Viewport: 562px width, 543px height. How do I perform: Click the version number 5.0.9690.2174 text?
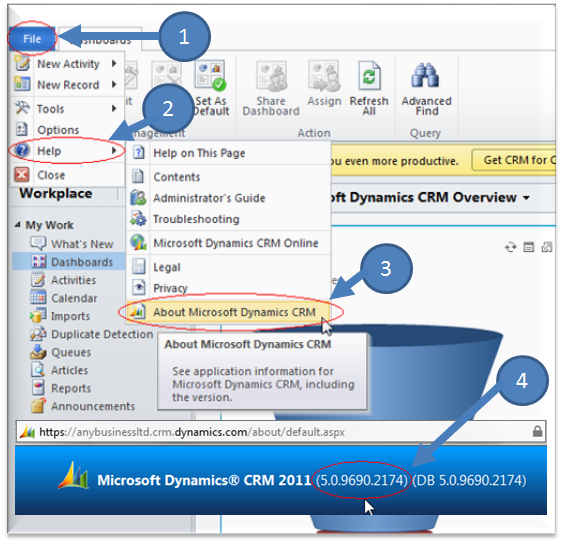point(362,480)
